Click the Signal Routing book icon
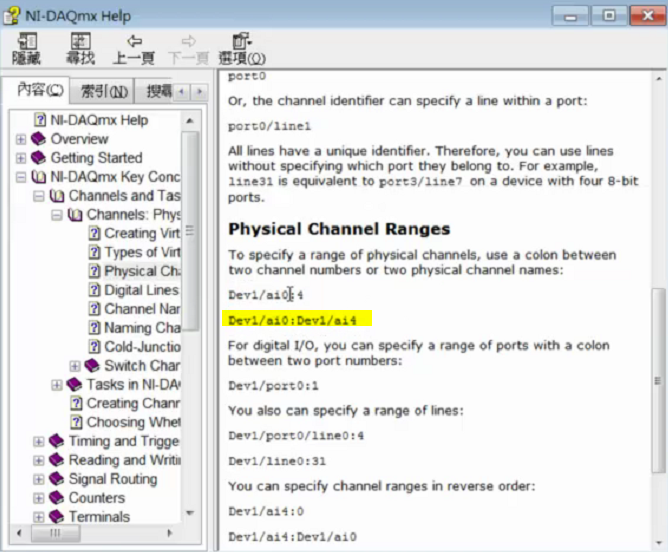This screenshot has height=552, width=668. (56, 479)
